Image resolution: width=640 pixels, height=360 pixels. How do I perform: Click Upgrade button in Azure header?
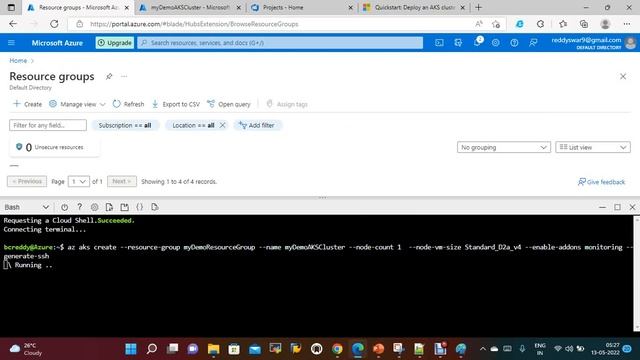point(115,43)
